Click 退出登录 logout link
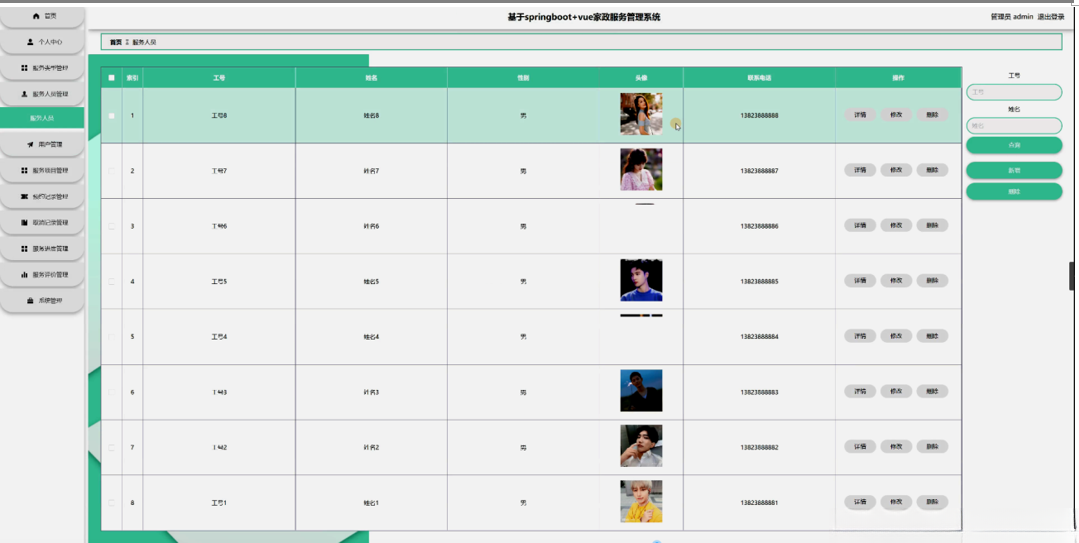 coord(1051,17)
